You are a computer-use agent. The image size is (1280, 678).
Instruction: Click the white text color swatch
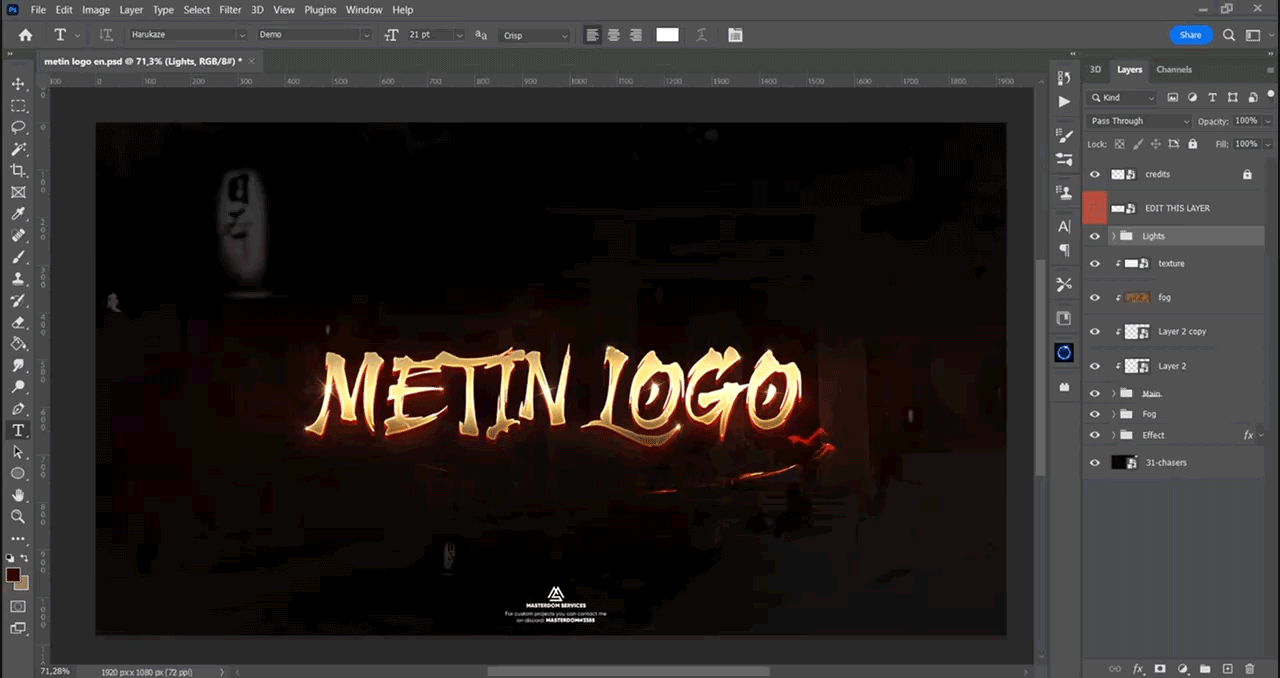667,34
